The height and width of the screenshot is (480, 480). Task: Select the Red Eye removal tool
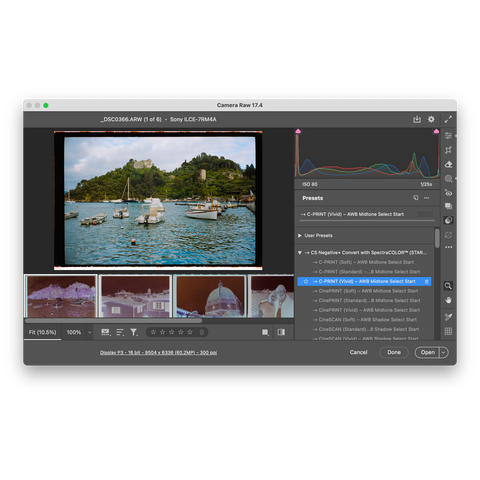pyautogui.click(x=448, y=193)
